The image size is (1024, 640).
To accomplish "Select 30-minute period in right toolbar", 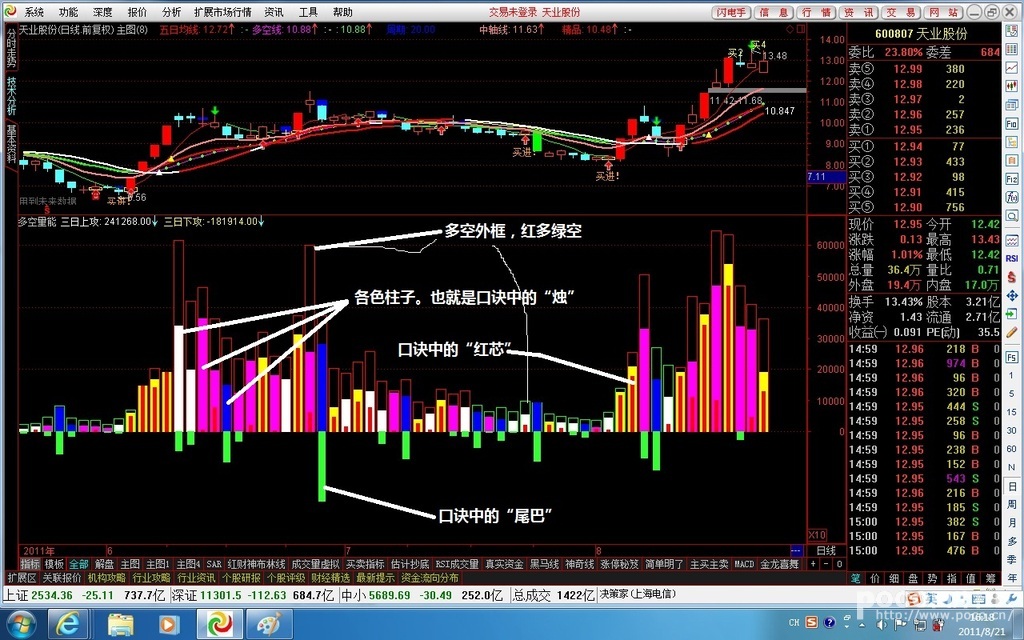I will click(1012, 432).
